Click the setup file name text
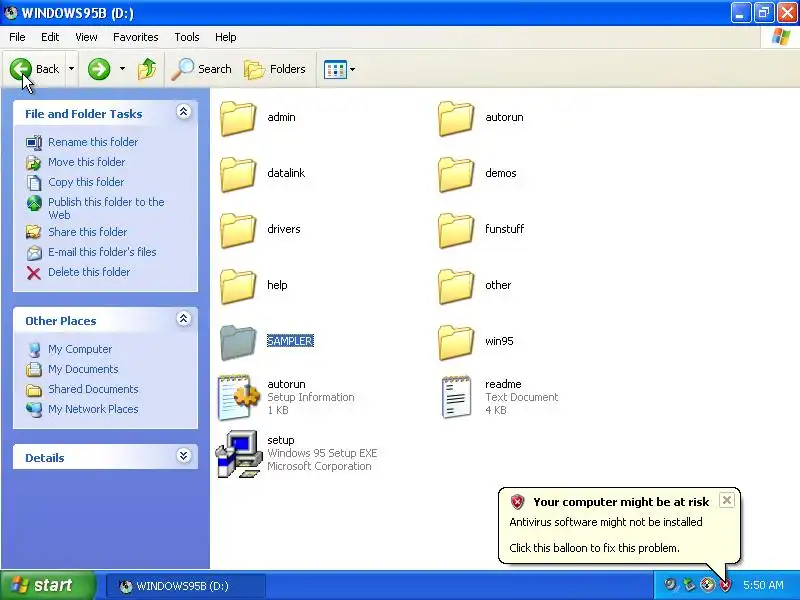 click(x=281, y=440)
